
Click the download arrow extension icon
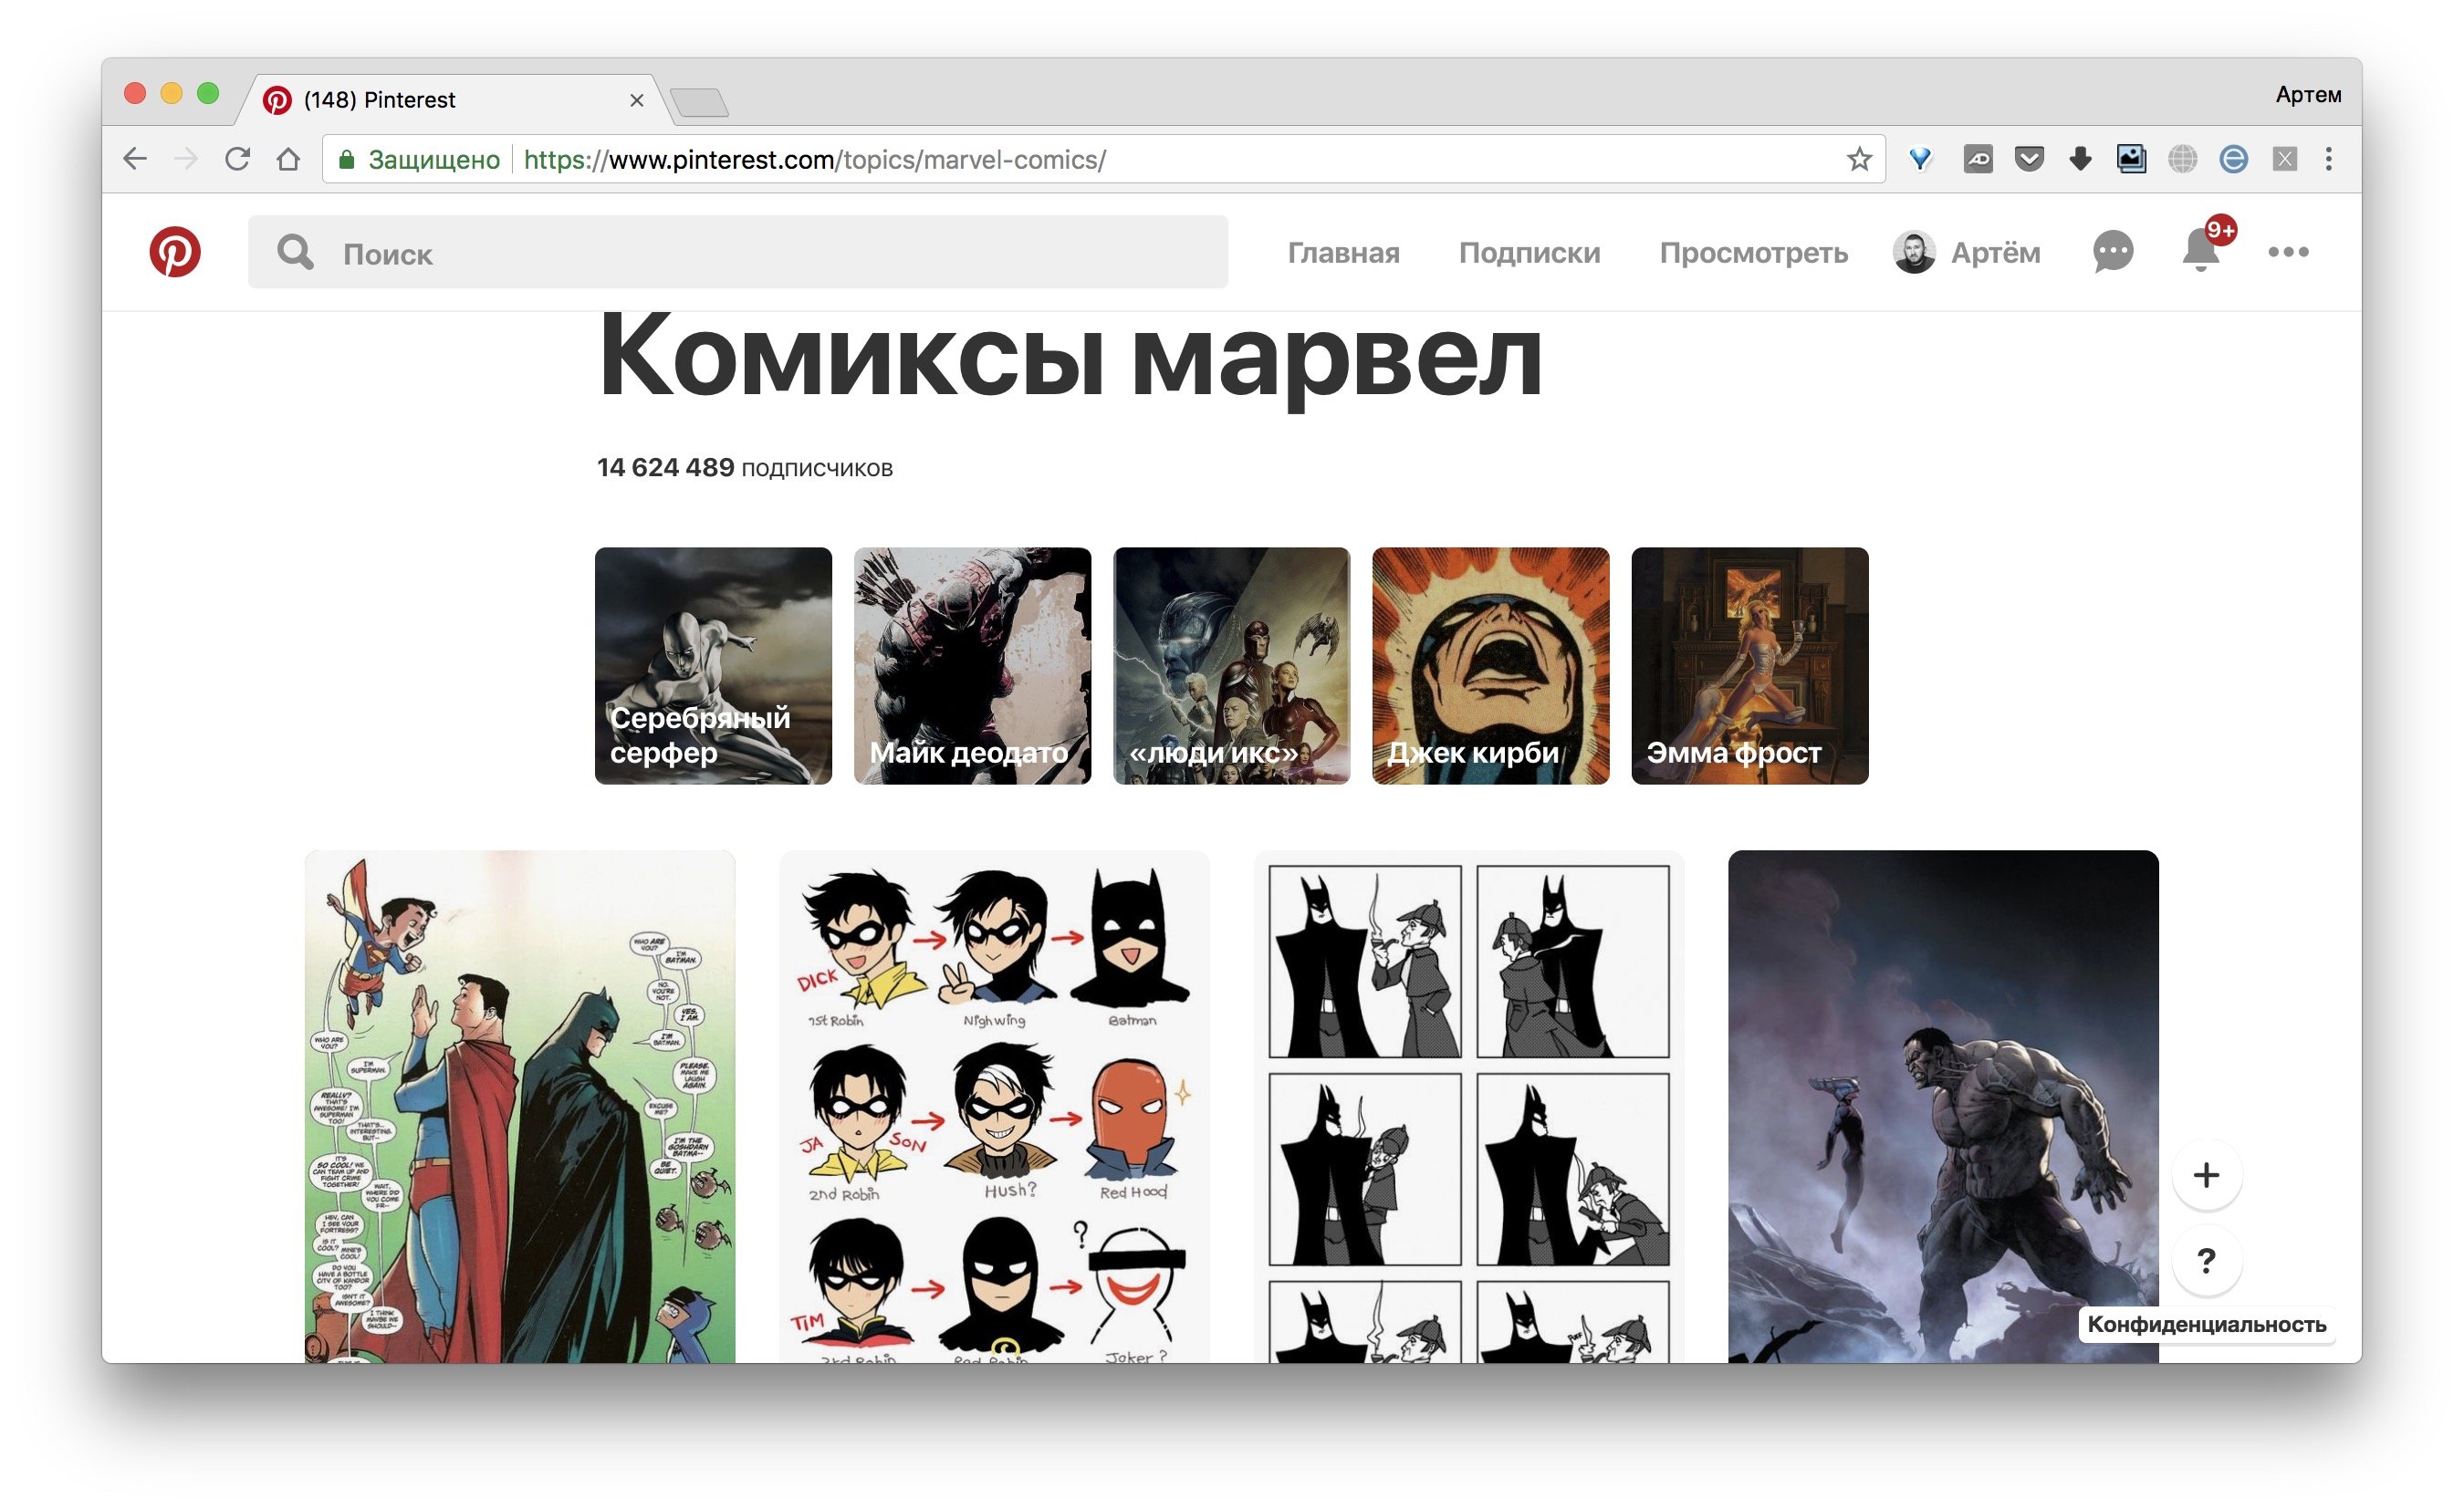pos(2080,159)
